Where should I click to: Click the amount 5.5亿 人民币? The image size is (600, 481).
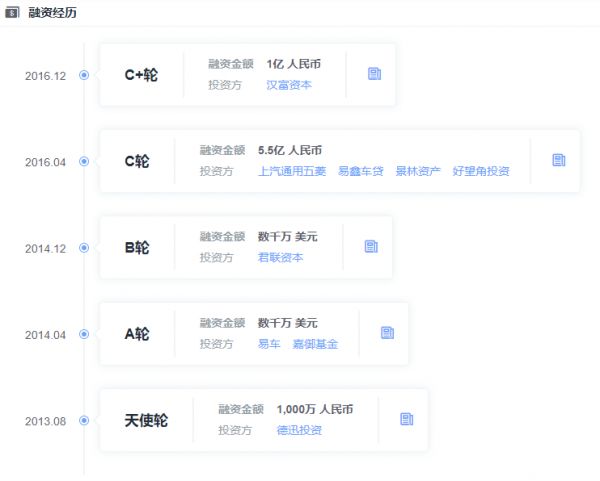point(290,150)
